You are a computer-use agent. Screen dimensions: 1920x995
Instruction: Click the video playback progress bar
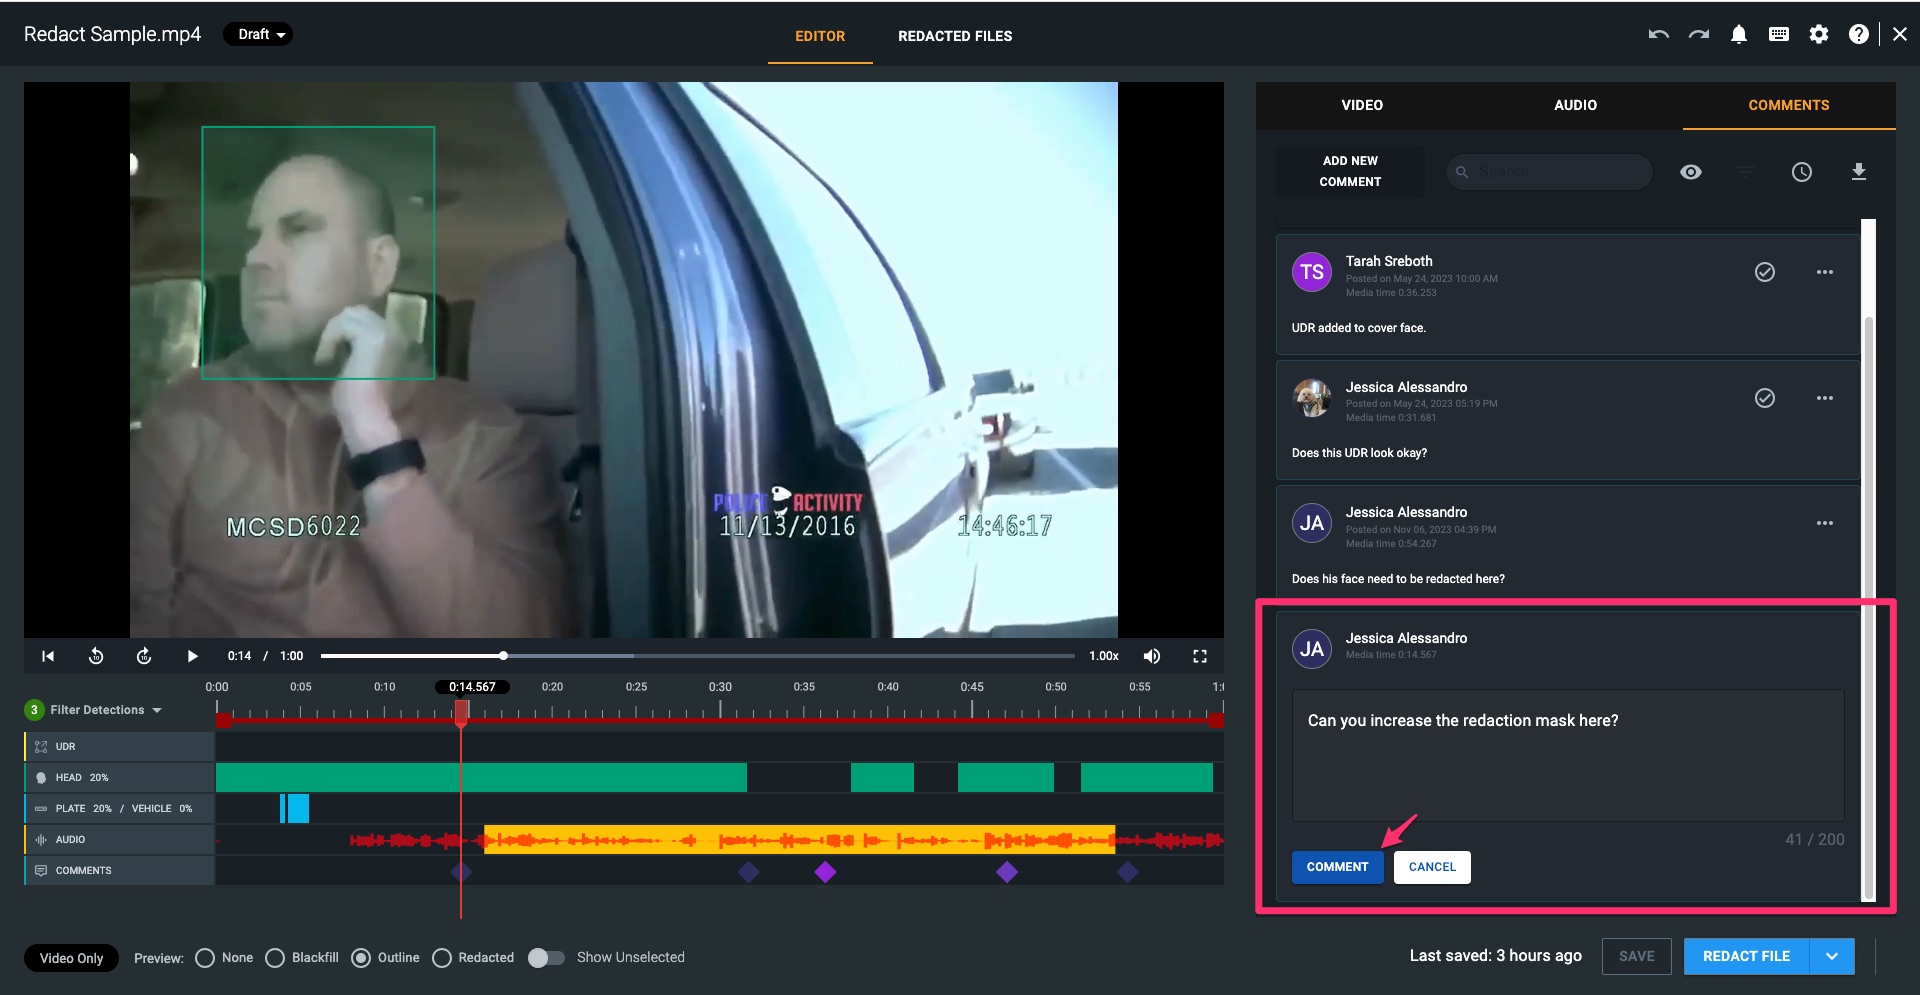pyautogui.click(x=696, y=656)
